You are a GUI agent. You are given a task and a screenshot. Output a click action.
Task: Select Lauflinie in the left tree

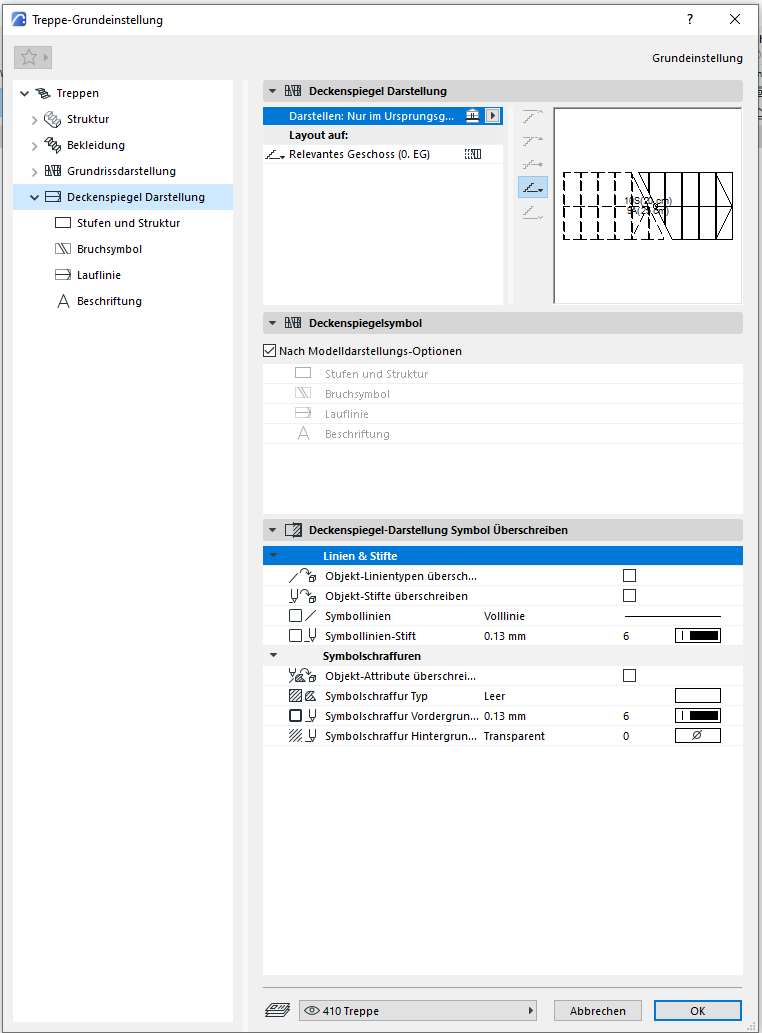pos(99,275)
